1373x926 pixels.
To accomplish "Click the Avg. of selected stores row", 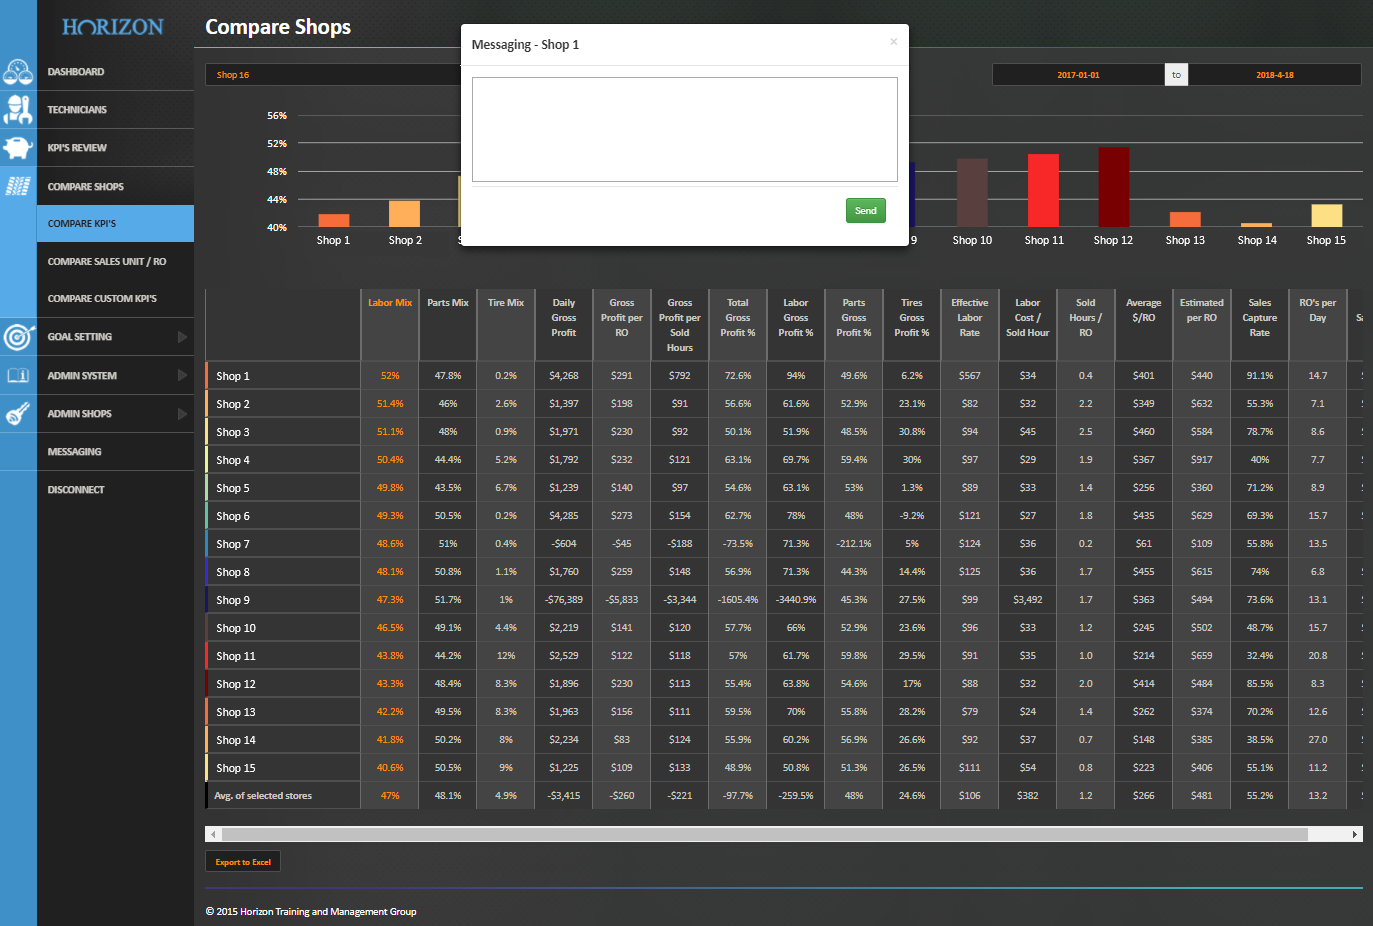I will [x=263, y=796].
